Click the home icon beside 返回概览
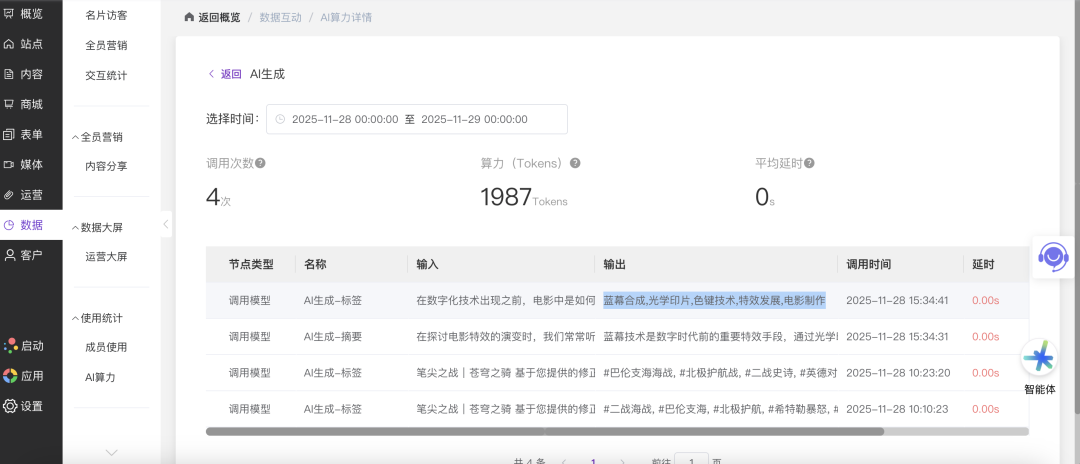This screenshot has height=464, width=1080. [189, 17]
